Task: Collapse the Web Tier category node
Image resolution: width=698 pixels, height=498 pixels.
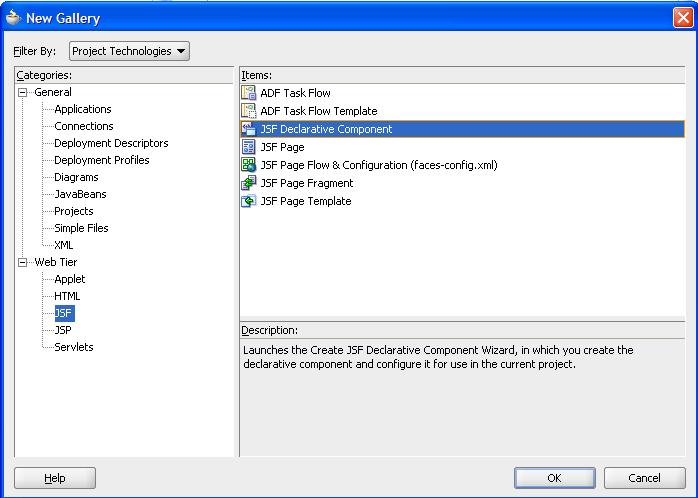Action: 23,262
